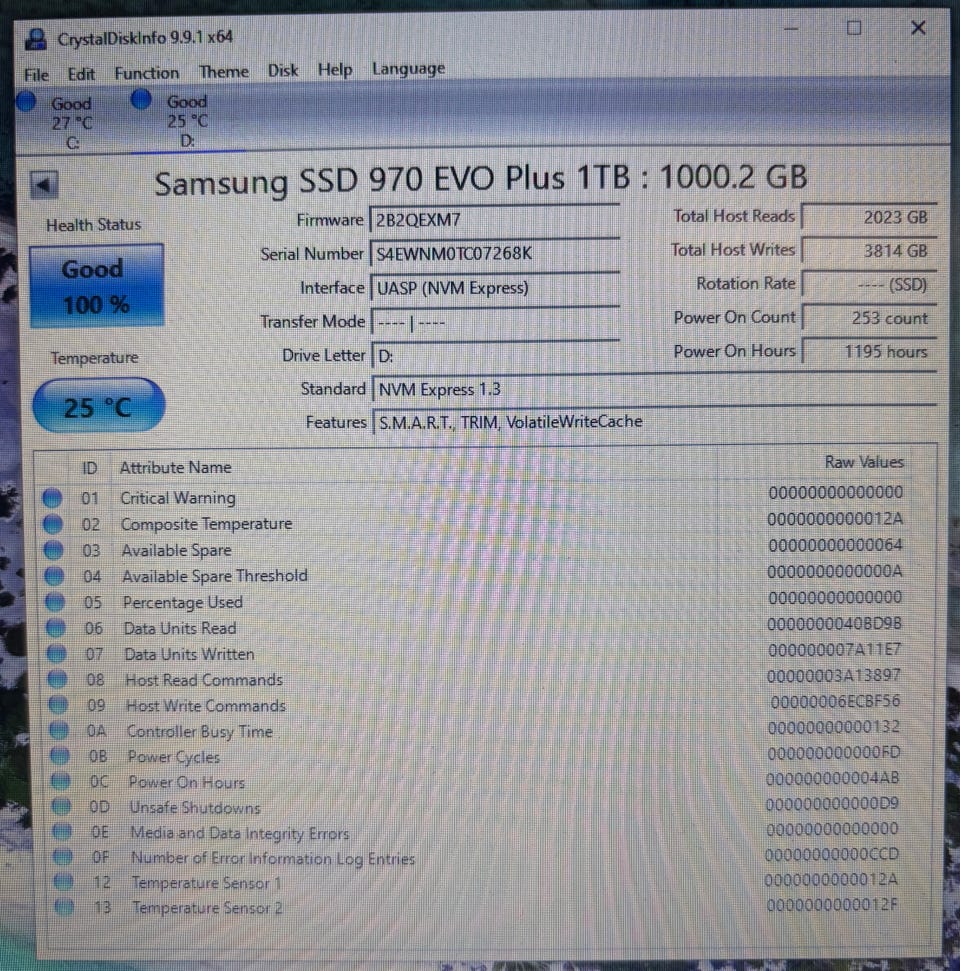Select the Controller Busy Time attribute name
This screenshot has height=971, width=960.
tap(199, 731)
